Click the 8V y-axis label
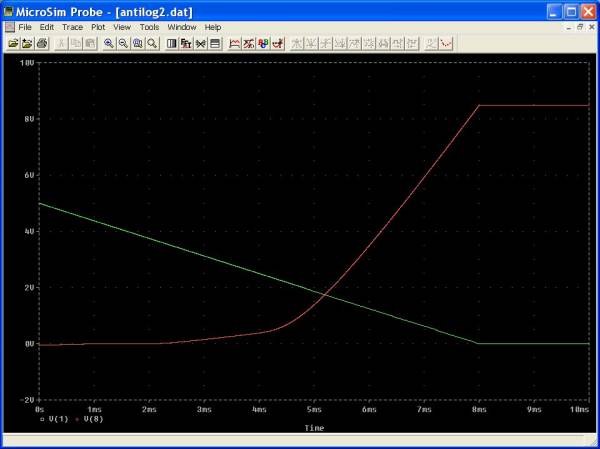Screen dimensions: 600x449 pyautogui.click(x=29, y=119)
